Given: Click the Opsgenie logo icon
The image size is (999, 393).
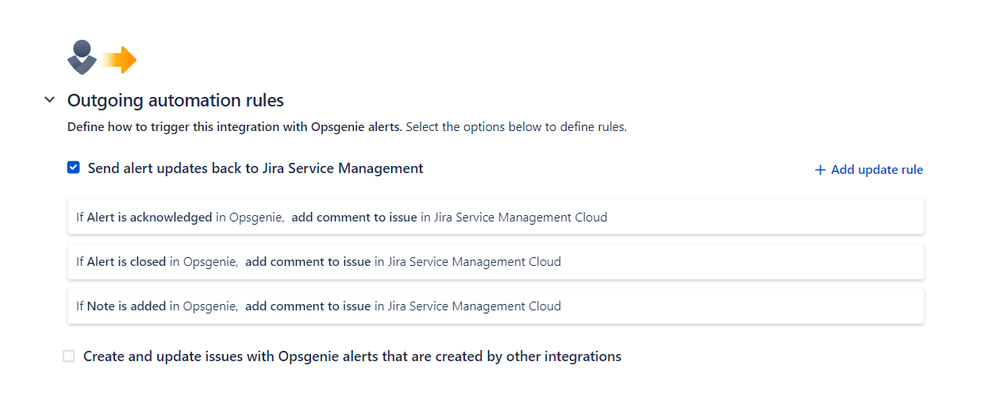Looking at the screenshot, I should click(82, 57).
